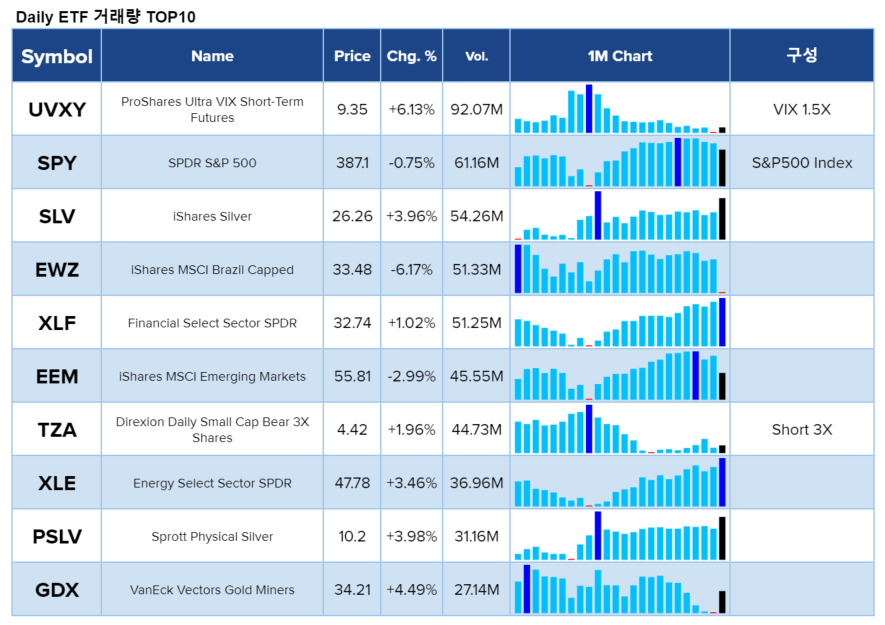Open Financial Select Sector SPDR name
This screenshot has height=625, width=885.
click(x=212, y=323)
